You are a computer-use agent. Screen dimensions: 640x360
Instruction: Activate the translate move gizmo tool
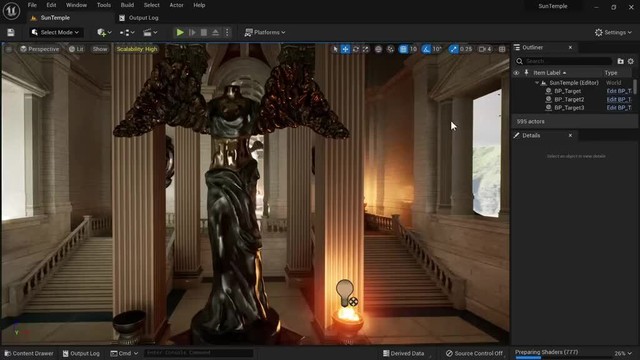coord(345,49)
